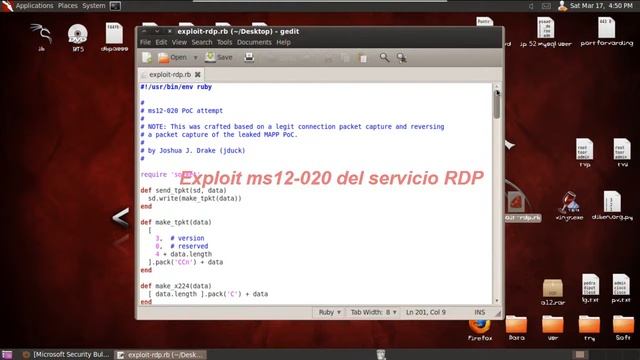Image resolution: width=640 pixels, height=360 pixels.
Task: Launch the terminal from top panel icon
Action: click(116, 6)
